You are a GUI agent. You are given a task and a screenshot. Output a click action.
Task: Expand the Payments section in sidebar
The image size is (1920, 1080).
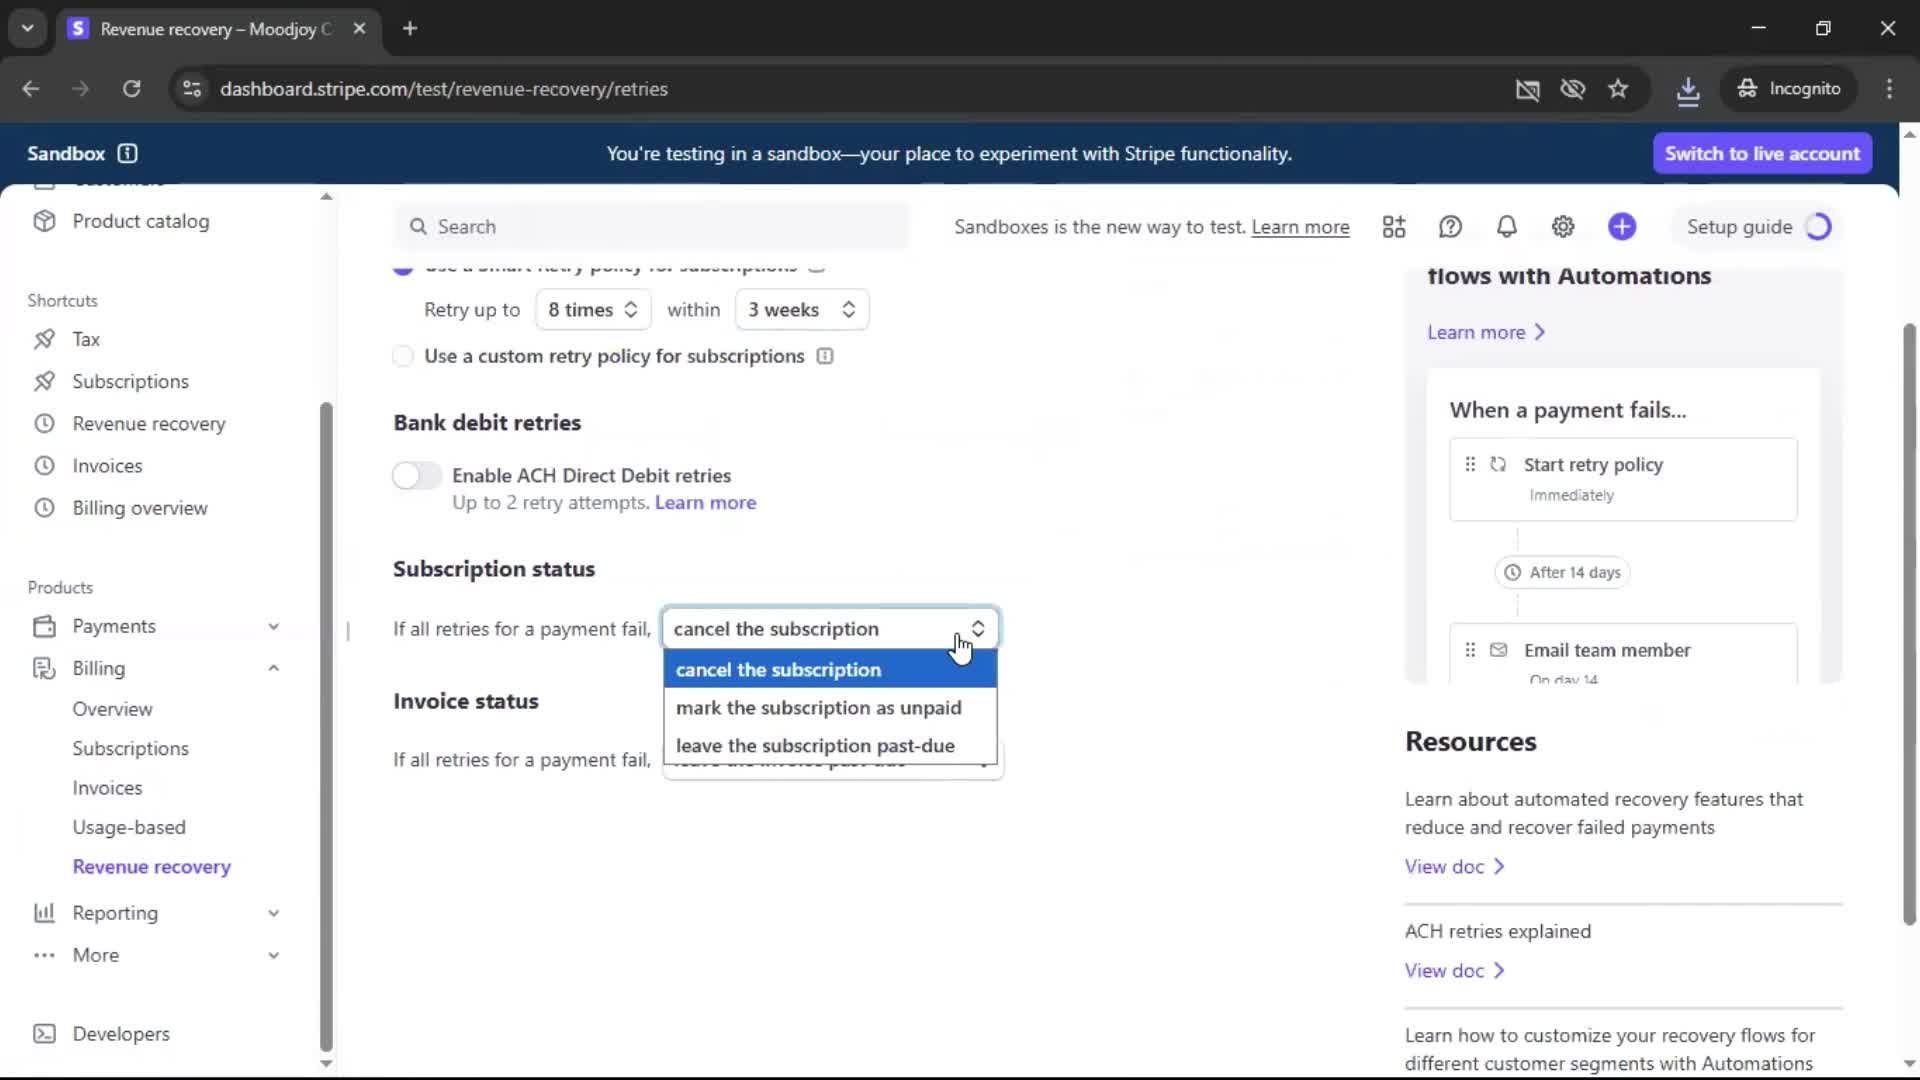273,626
